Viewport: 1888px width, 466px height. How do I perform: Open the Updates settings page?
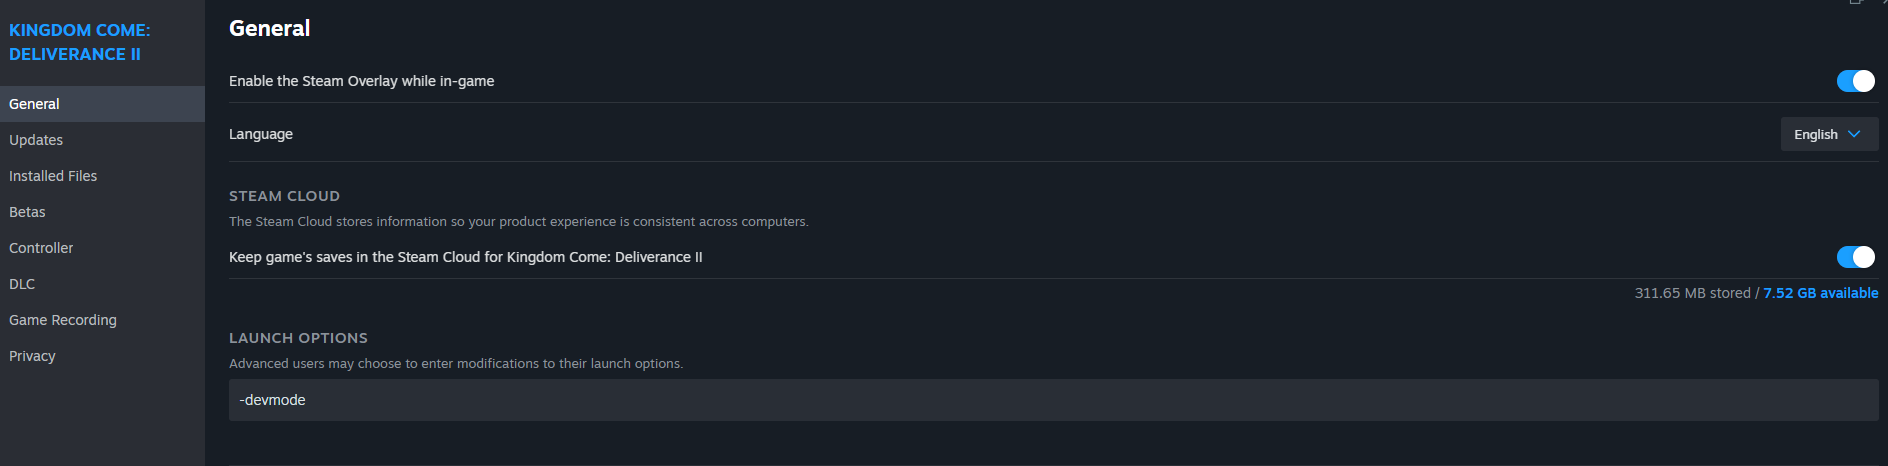[x=36, y=140]
